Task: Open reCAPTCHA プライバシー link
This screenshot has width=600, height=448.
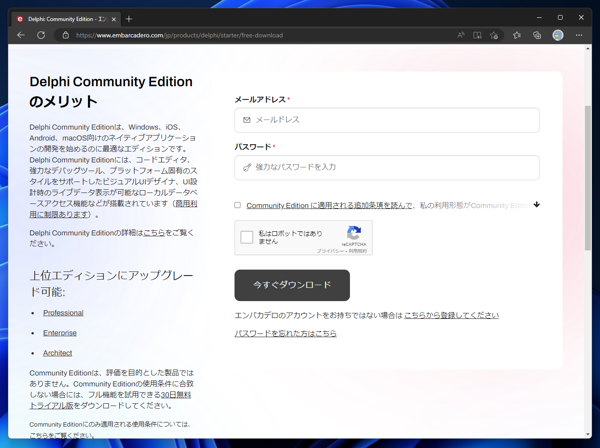Action: 329,251
